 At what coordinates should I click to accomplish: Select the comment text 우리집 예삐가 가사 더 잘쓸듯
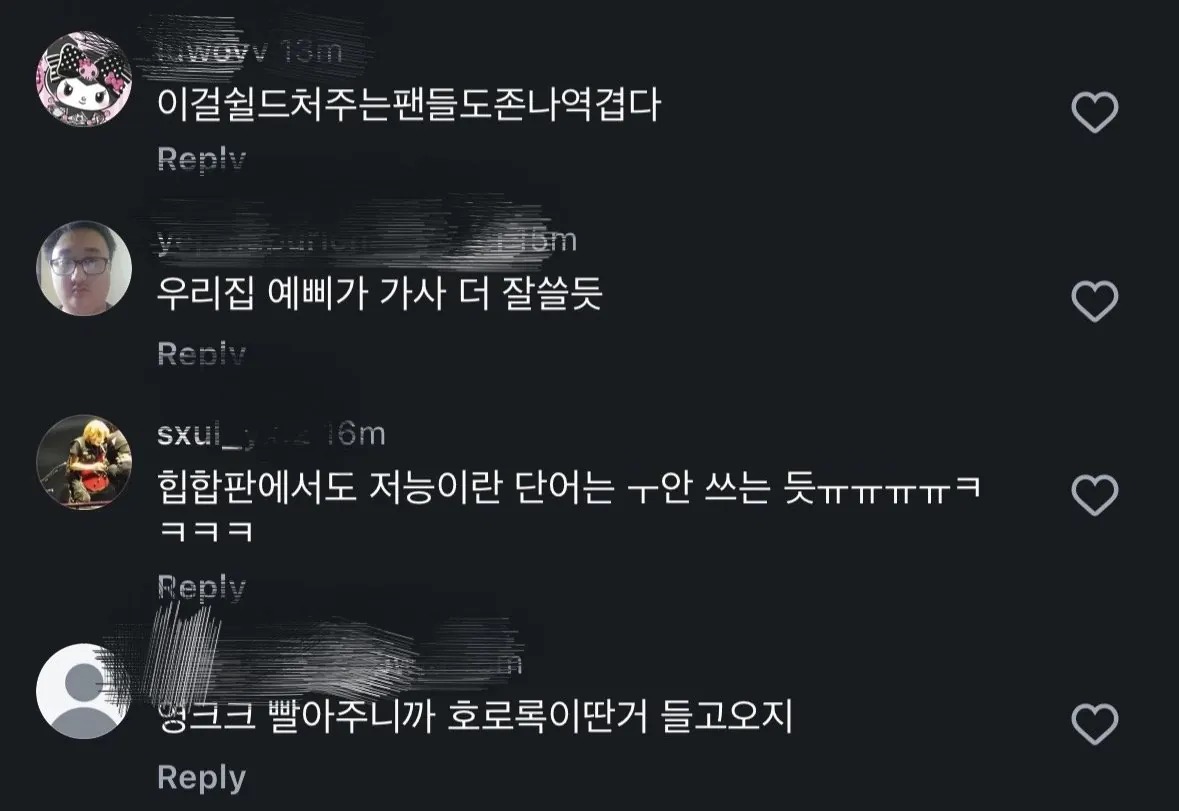pyautogui.click(x=380, y=293)
